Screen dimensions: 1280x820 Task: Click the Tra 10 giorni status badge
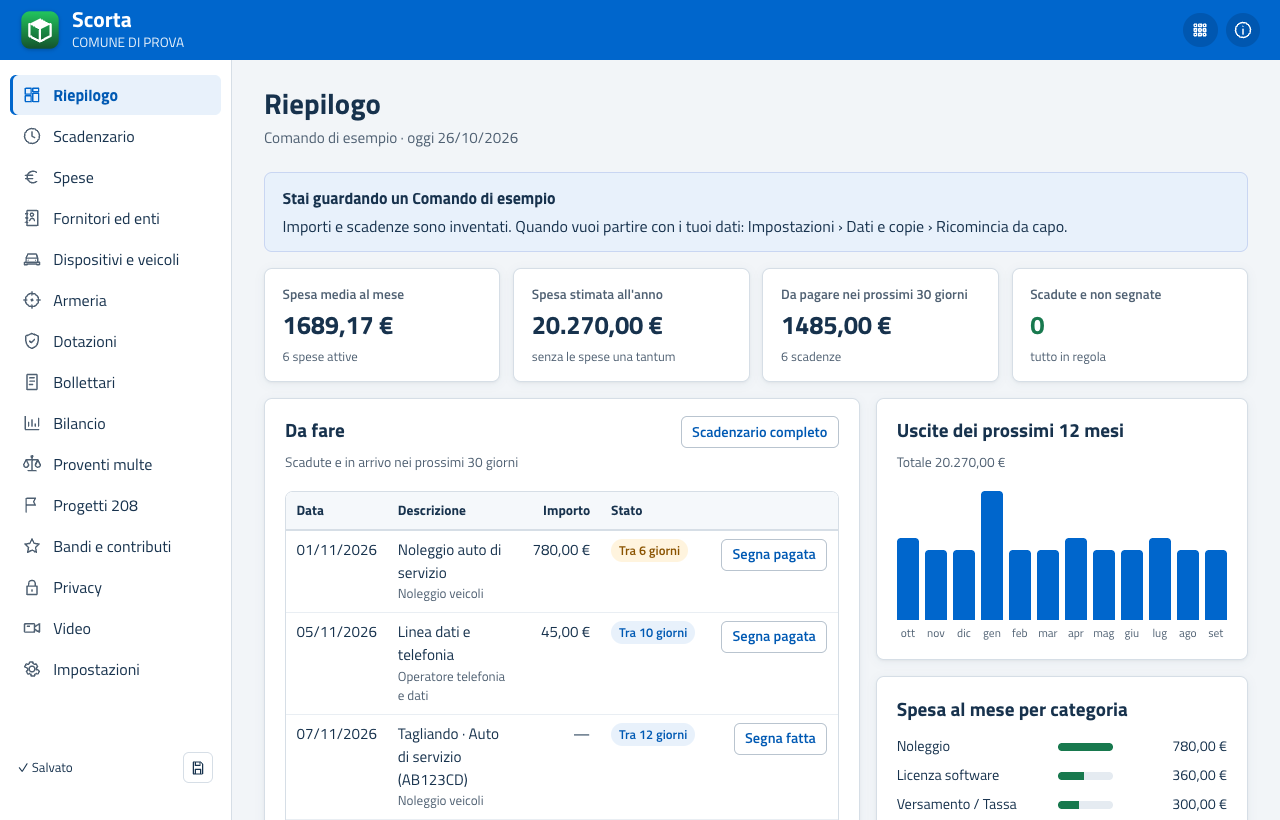click(653, 632)
